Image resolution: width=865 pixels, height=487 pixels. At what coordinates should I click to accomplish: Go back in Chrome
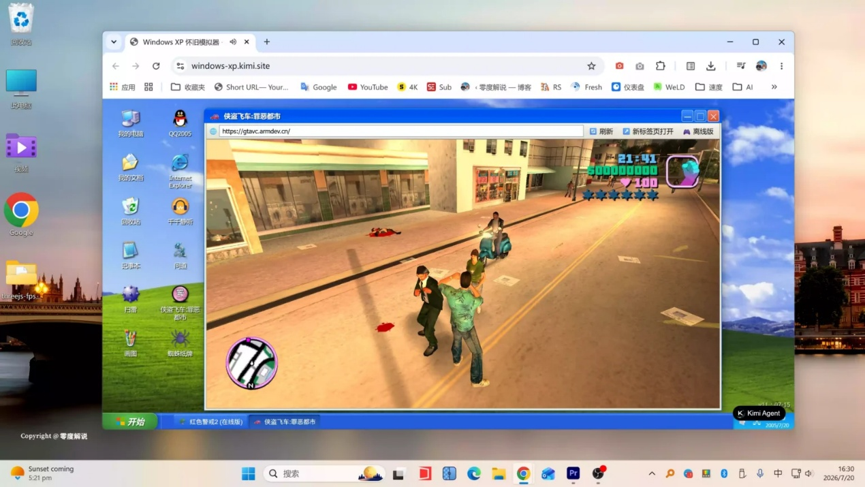click(115, 66)
